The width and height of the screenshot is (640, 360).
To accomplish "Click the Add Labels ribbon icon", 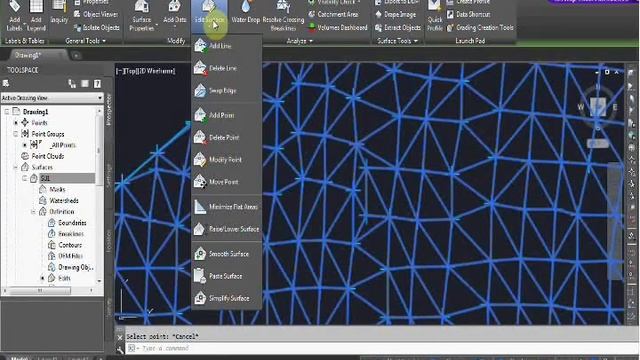I will (x=14, y=16).
